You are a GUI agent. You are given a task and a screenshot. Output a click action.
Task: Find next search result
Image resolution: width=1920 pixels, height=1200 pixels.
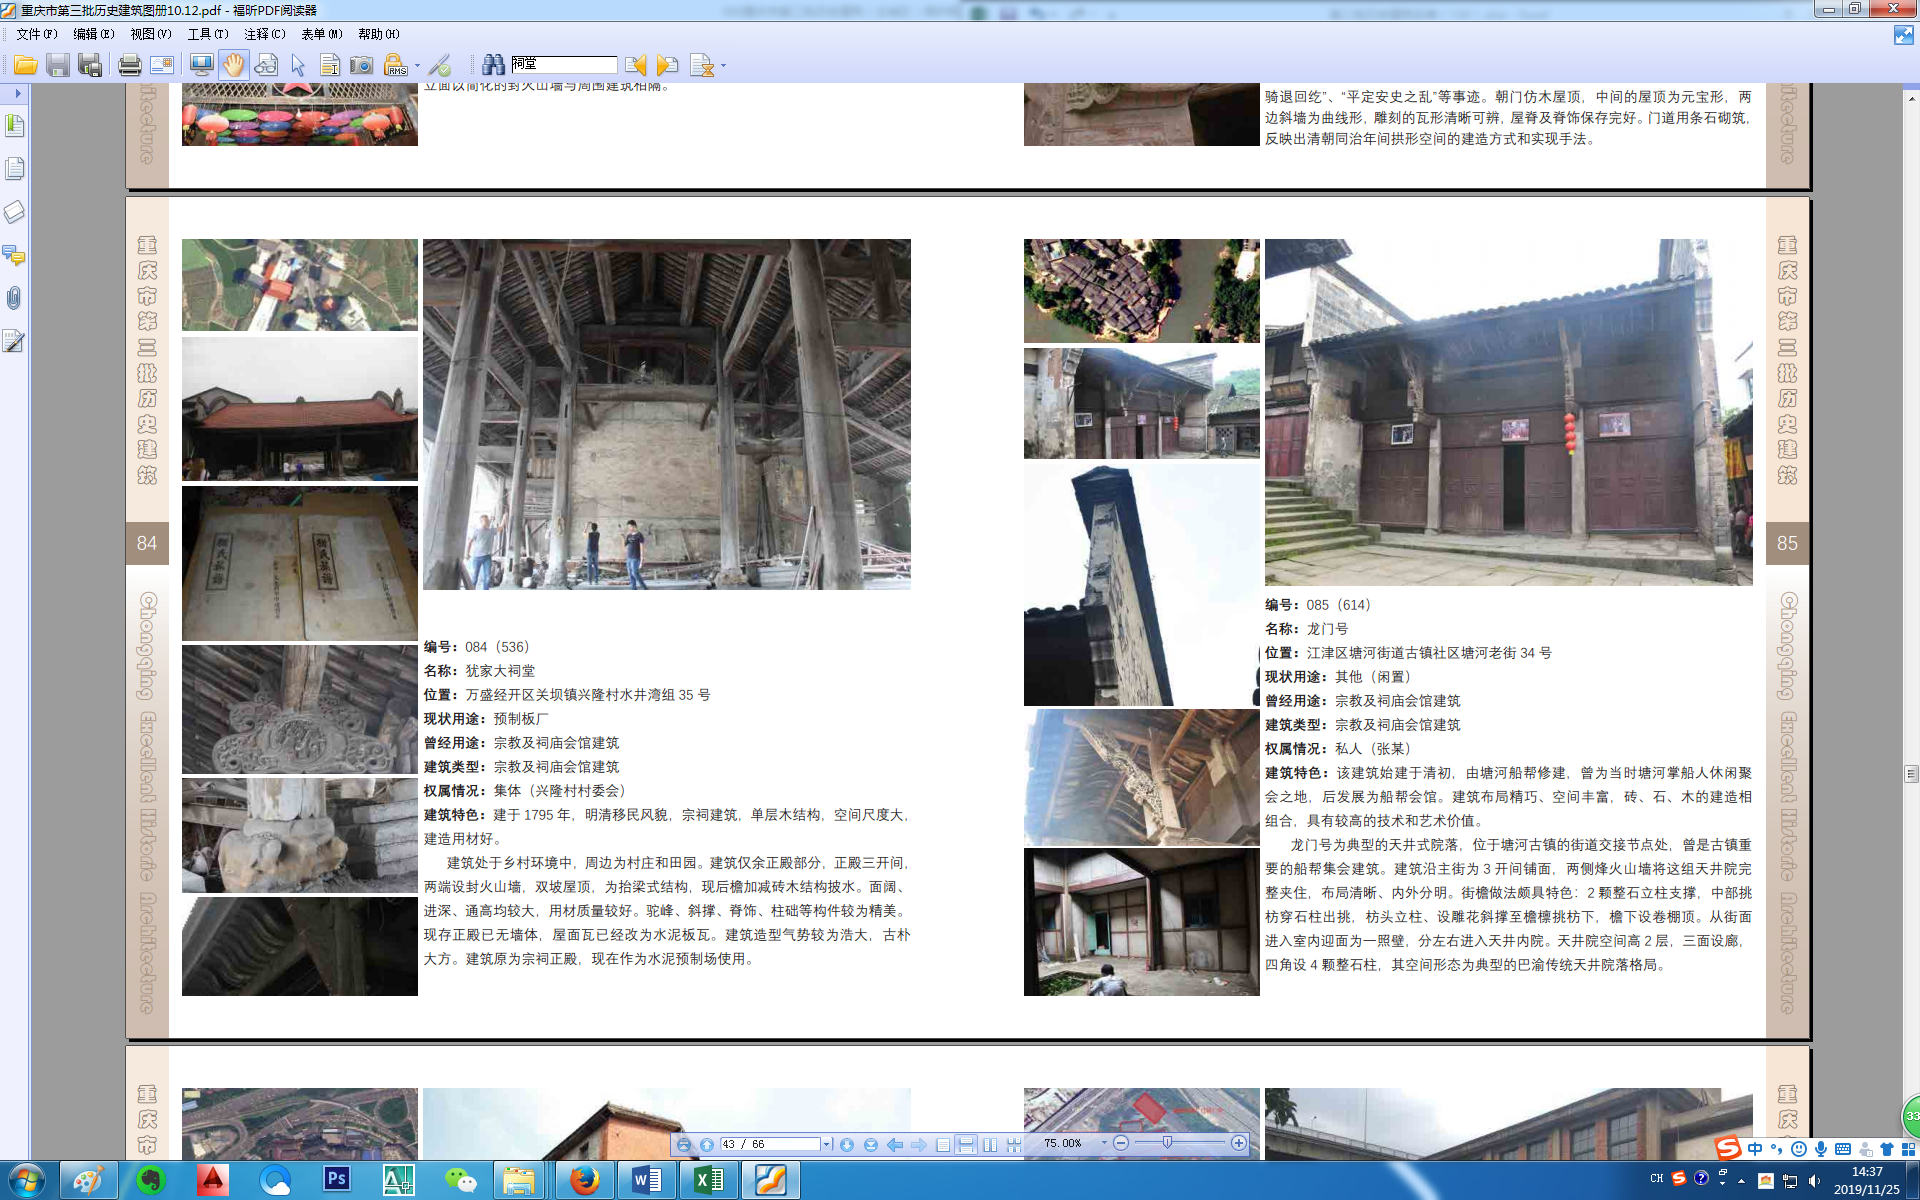coord(668,65)
